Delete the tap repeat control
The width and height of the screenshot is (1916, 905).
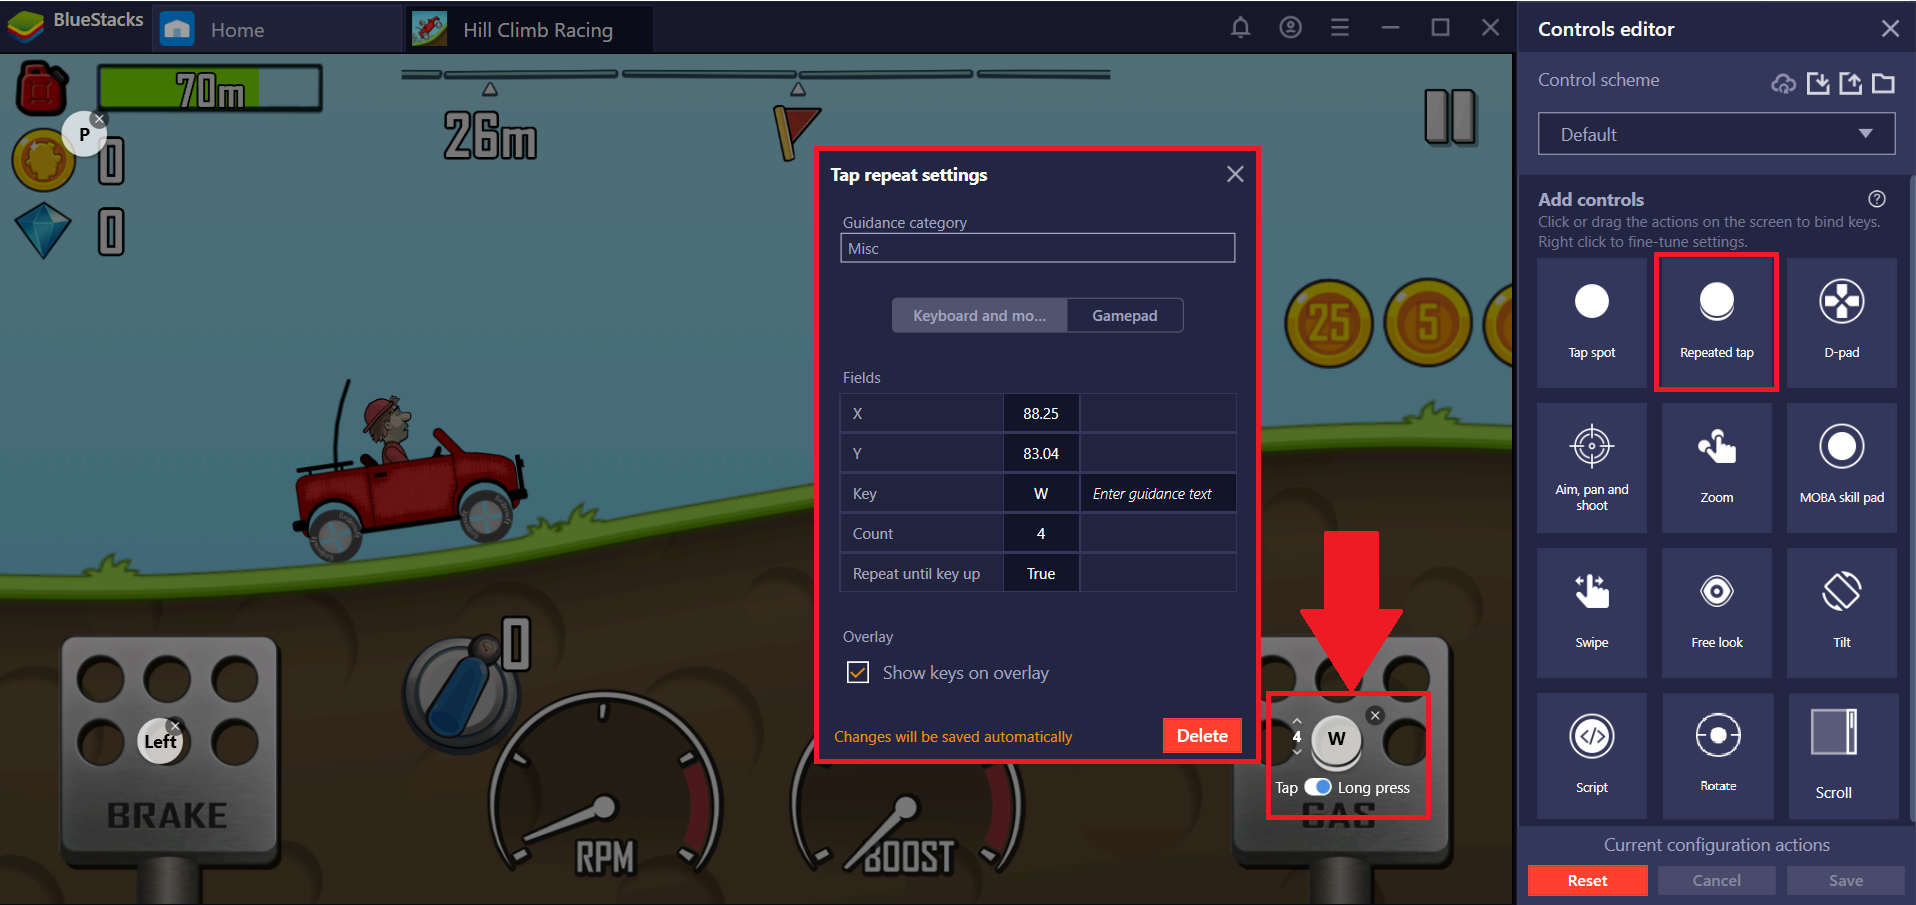tap(1202, 736)
